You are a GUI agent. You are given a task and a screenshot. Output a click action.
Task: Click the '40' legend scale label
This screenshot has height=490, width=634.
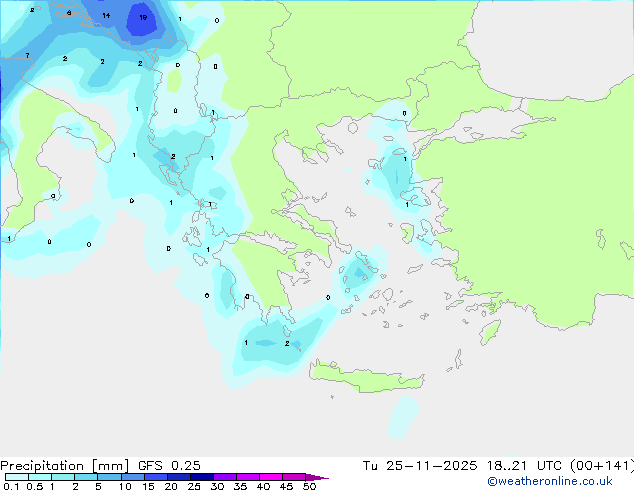point(263,486)
